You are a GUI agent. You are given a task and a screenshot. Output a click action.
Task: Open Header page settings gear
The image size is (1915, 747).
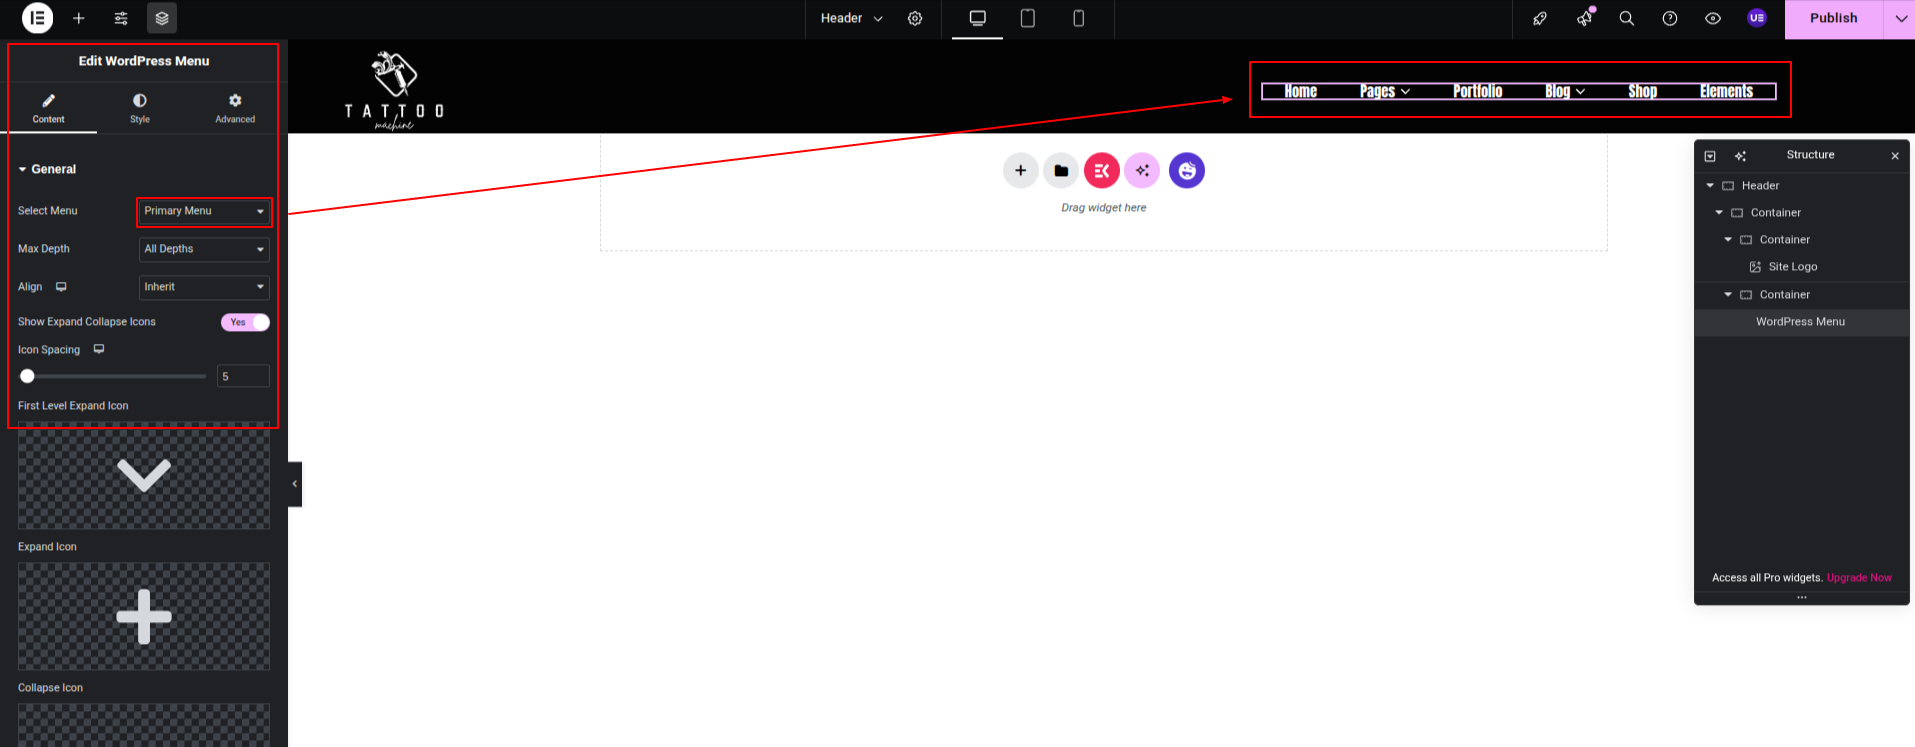915,18
